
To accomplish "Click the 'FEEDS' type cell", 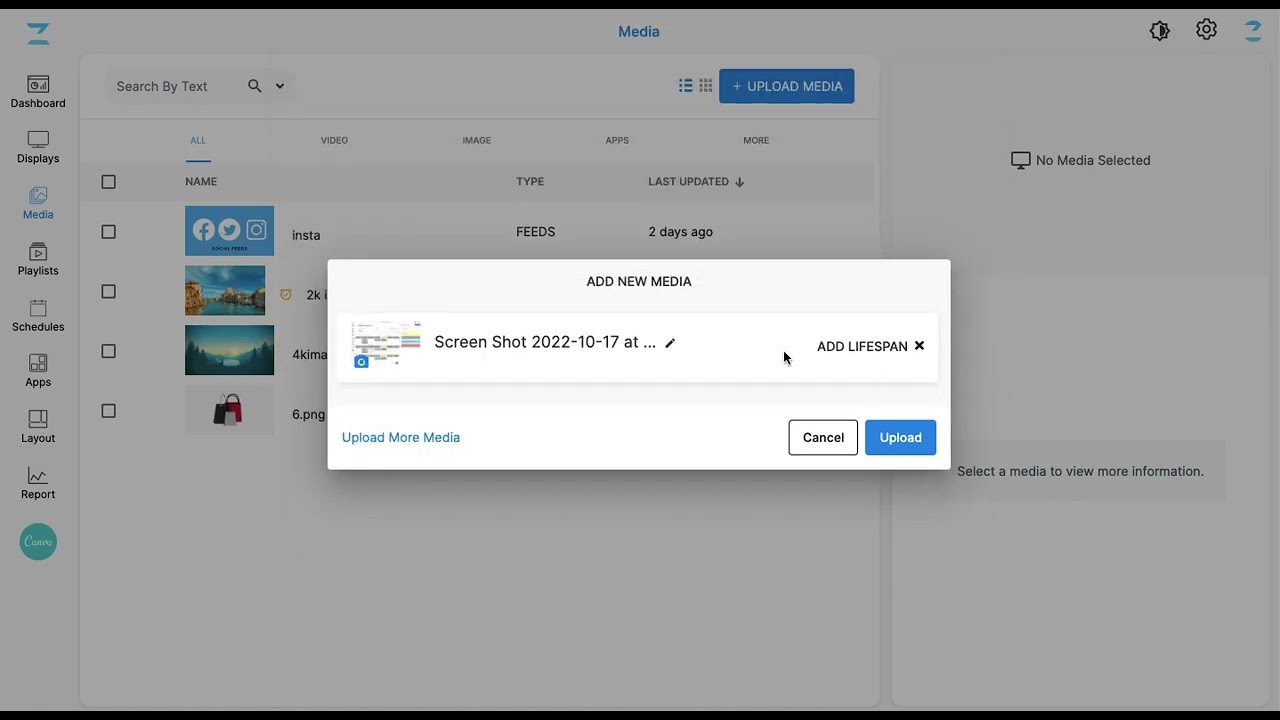I will coord(535,232).
